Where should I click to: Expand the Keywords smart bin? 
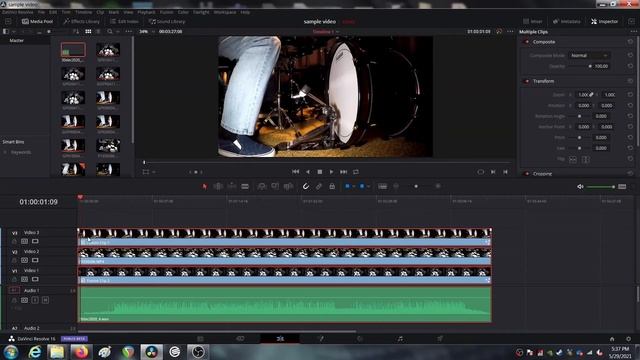5,152
